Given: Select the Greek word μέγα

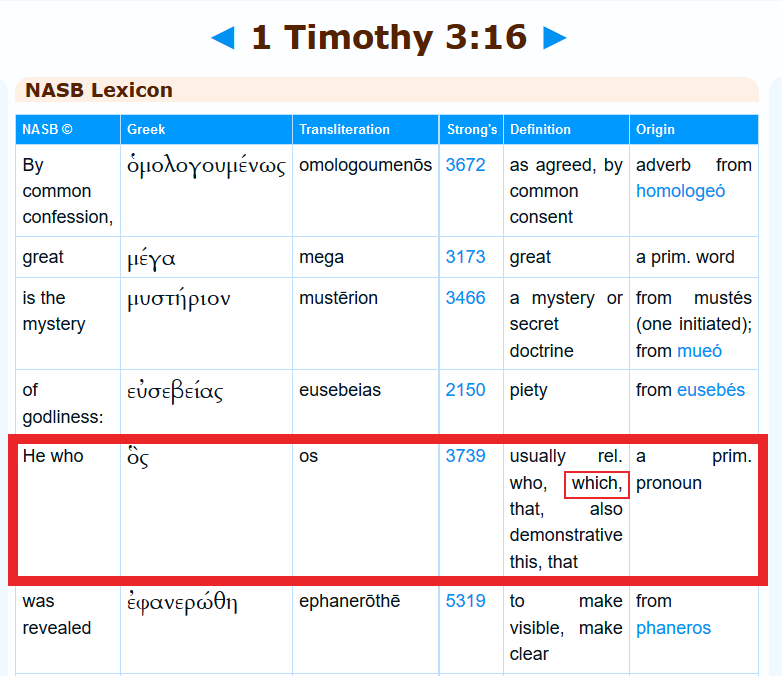Looking at the screenshot, I should click(x=151, y=259).
